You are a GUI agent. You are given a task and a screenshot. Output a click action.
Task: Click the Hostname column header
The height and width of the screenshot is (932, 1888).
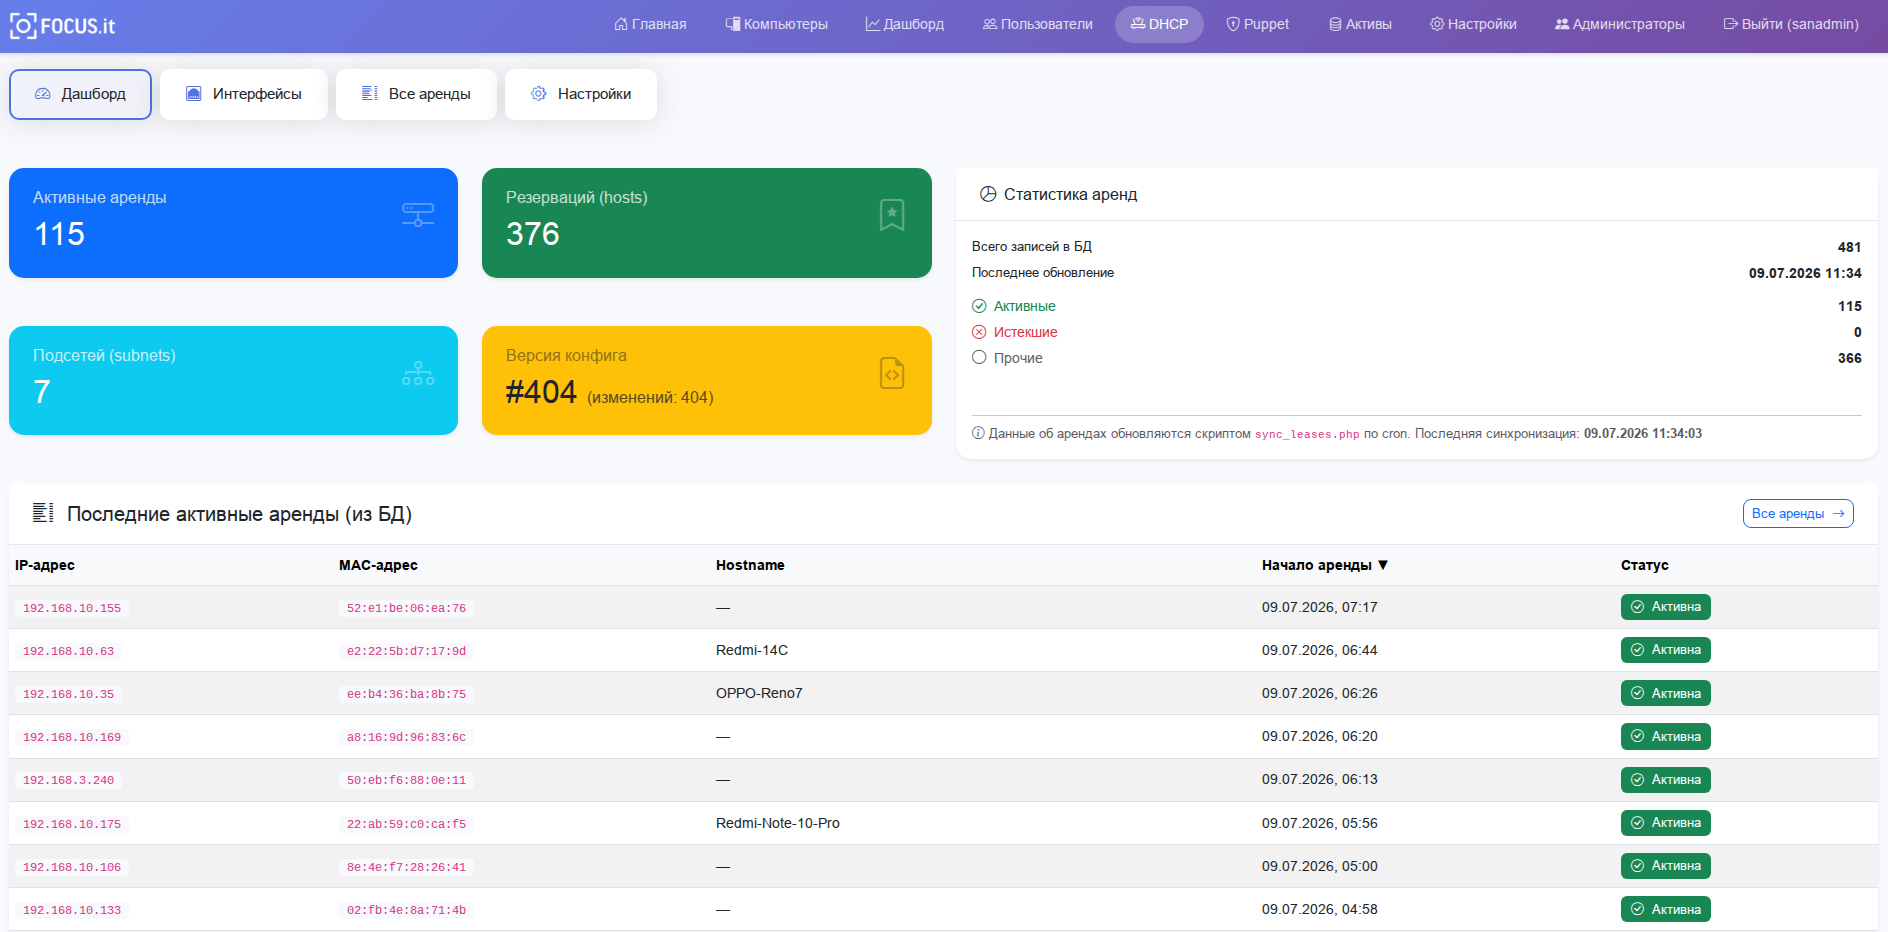750,565
